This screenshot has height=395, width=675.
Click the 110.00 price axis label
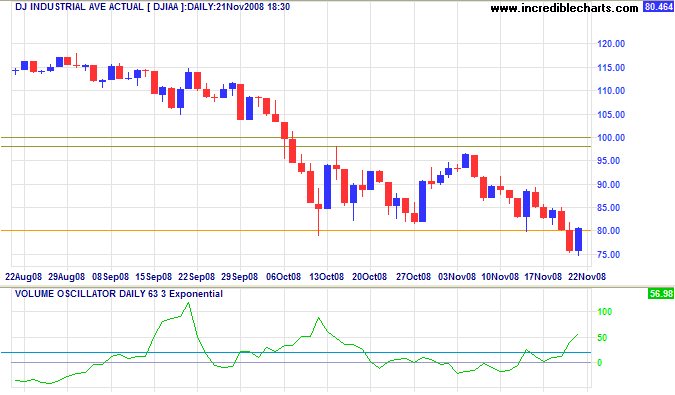(x=611, y=91)
